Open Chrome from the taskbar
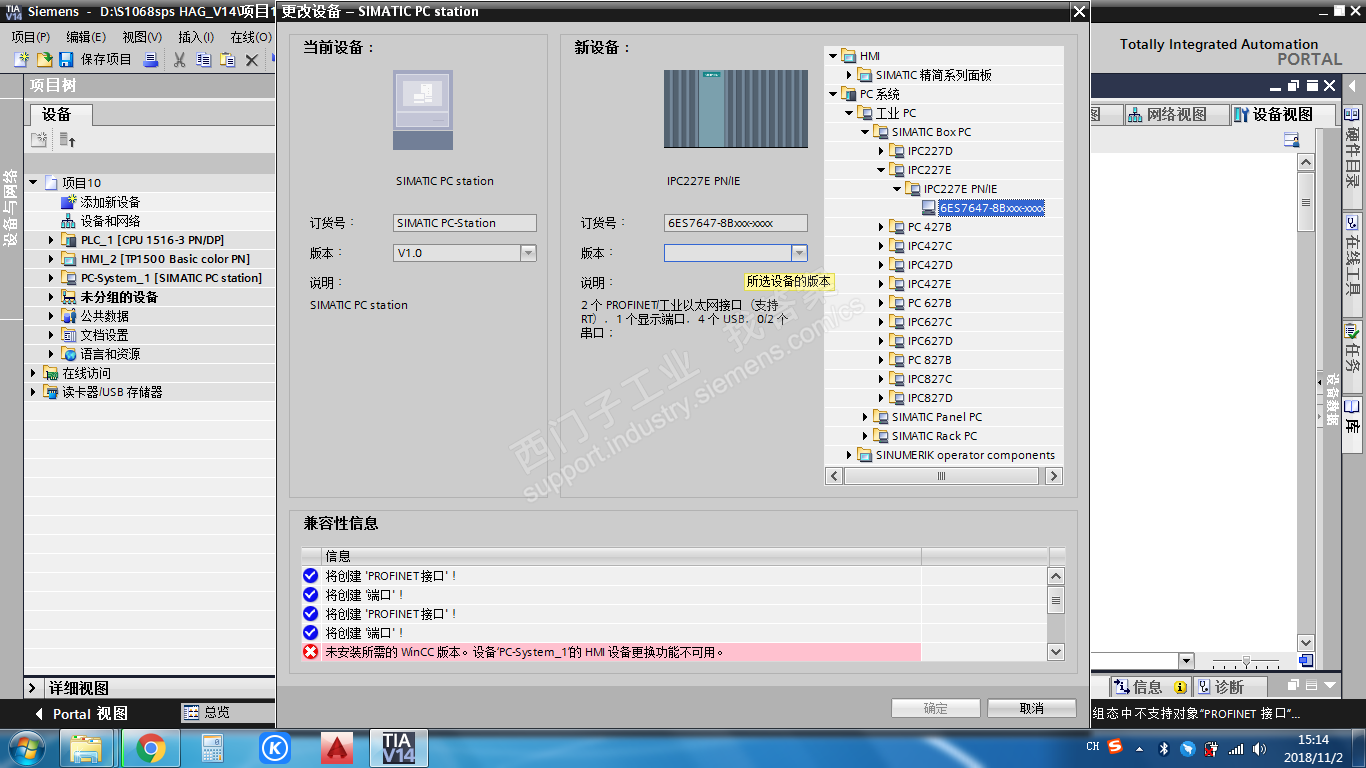Viewport: 1366px width, 768px height. (x=151, y=748)
